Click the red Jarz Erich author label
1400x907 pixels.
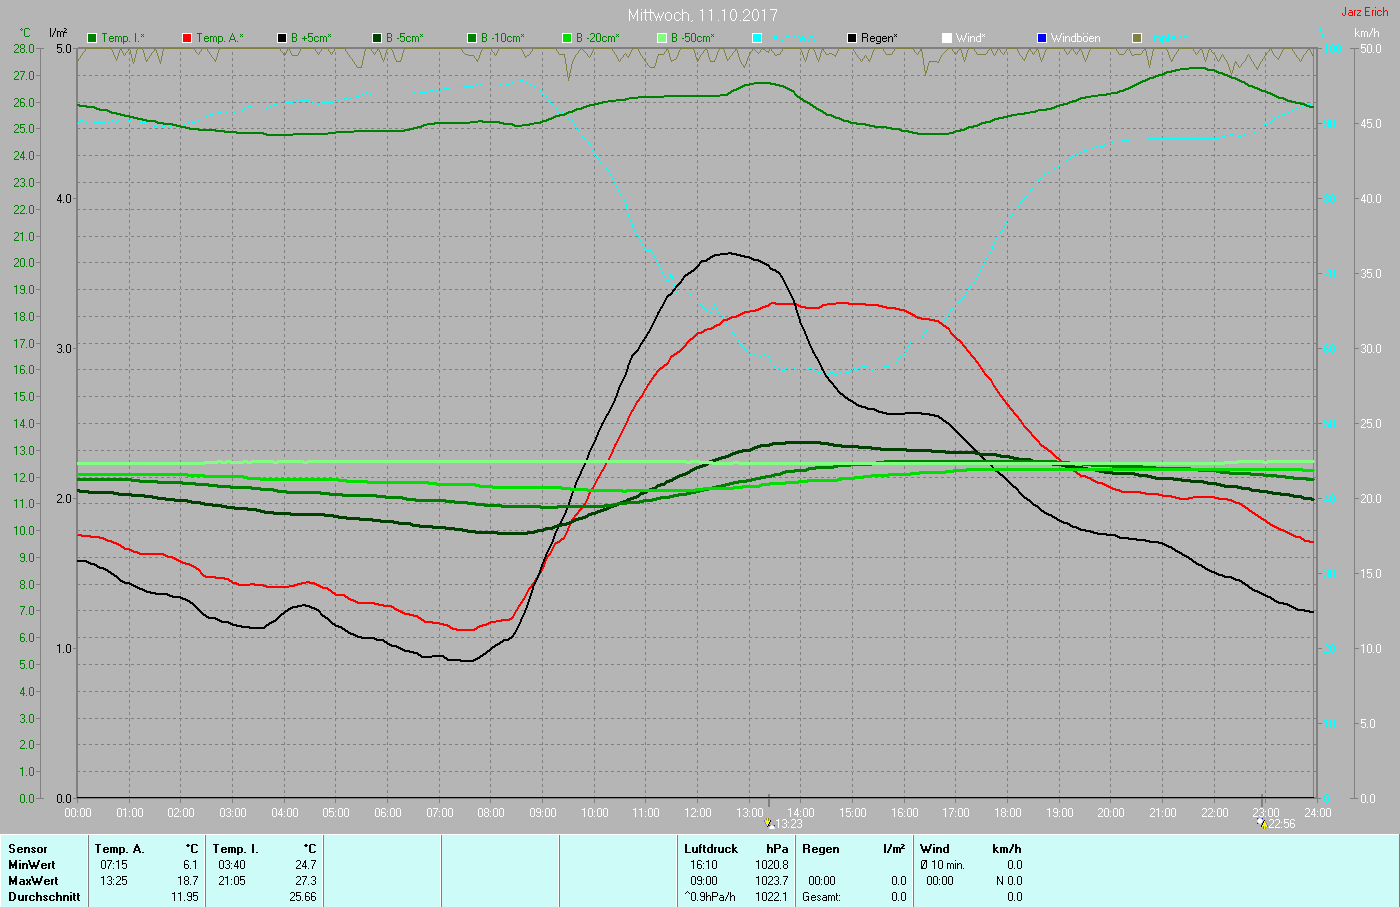coord(1364,12)
